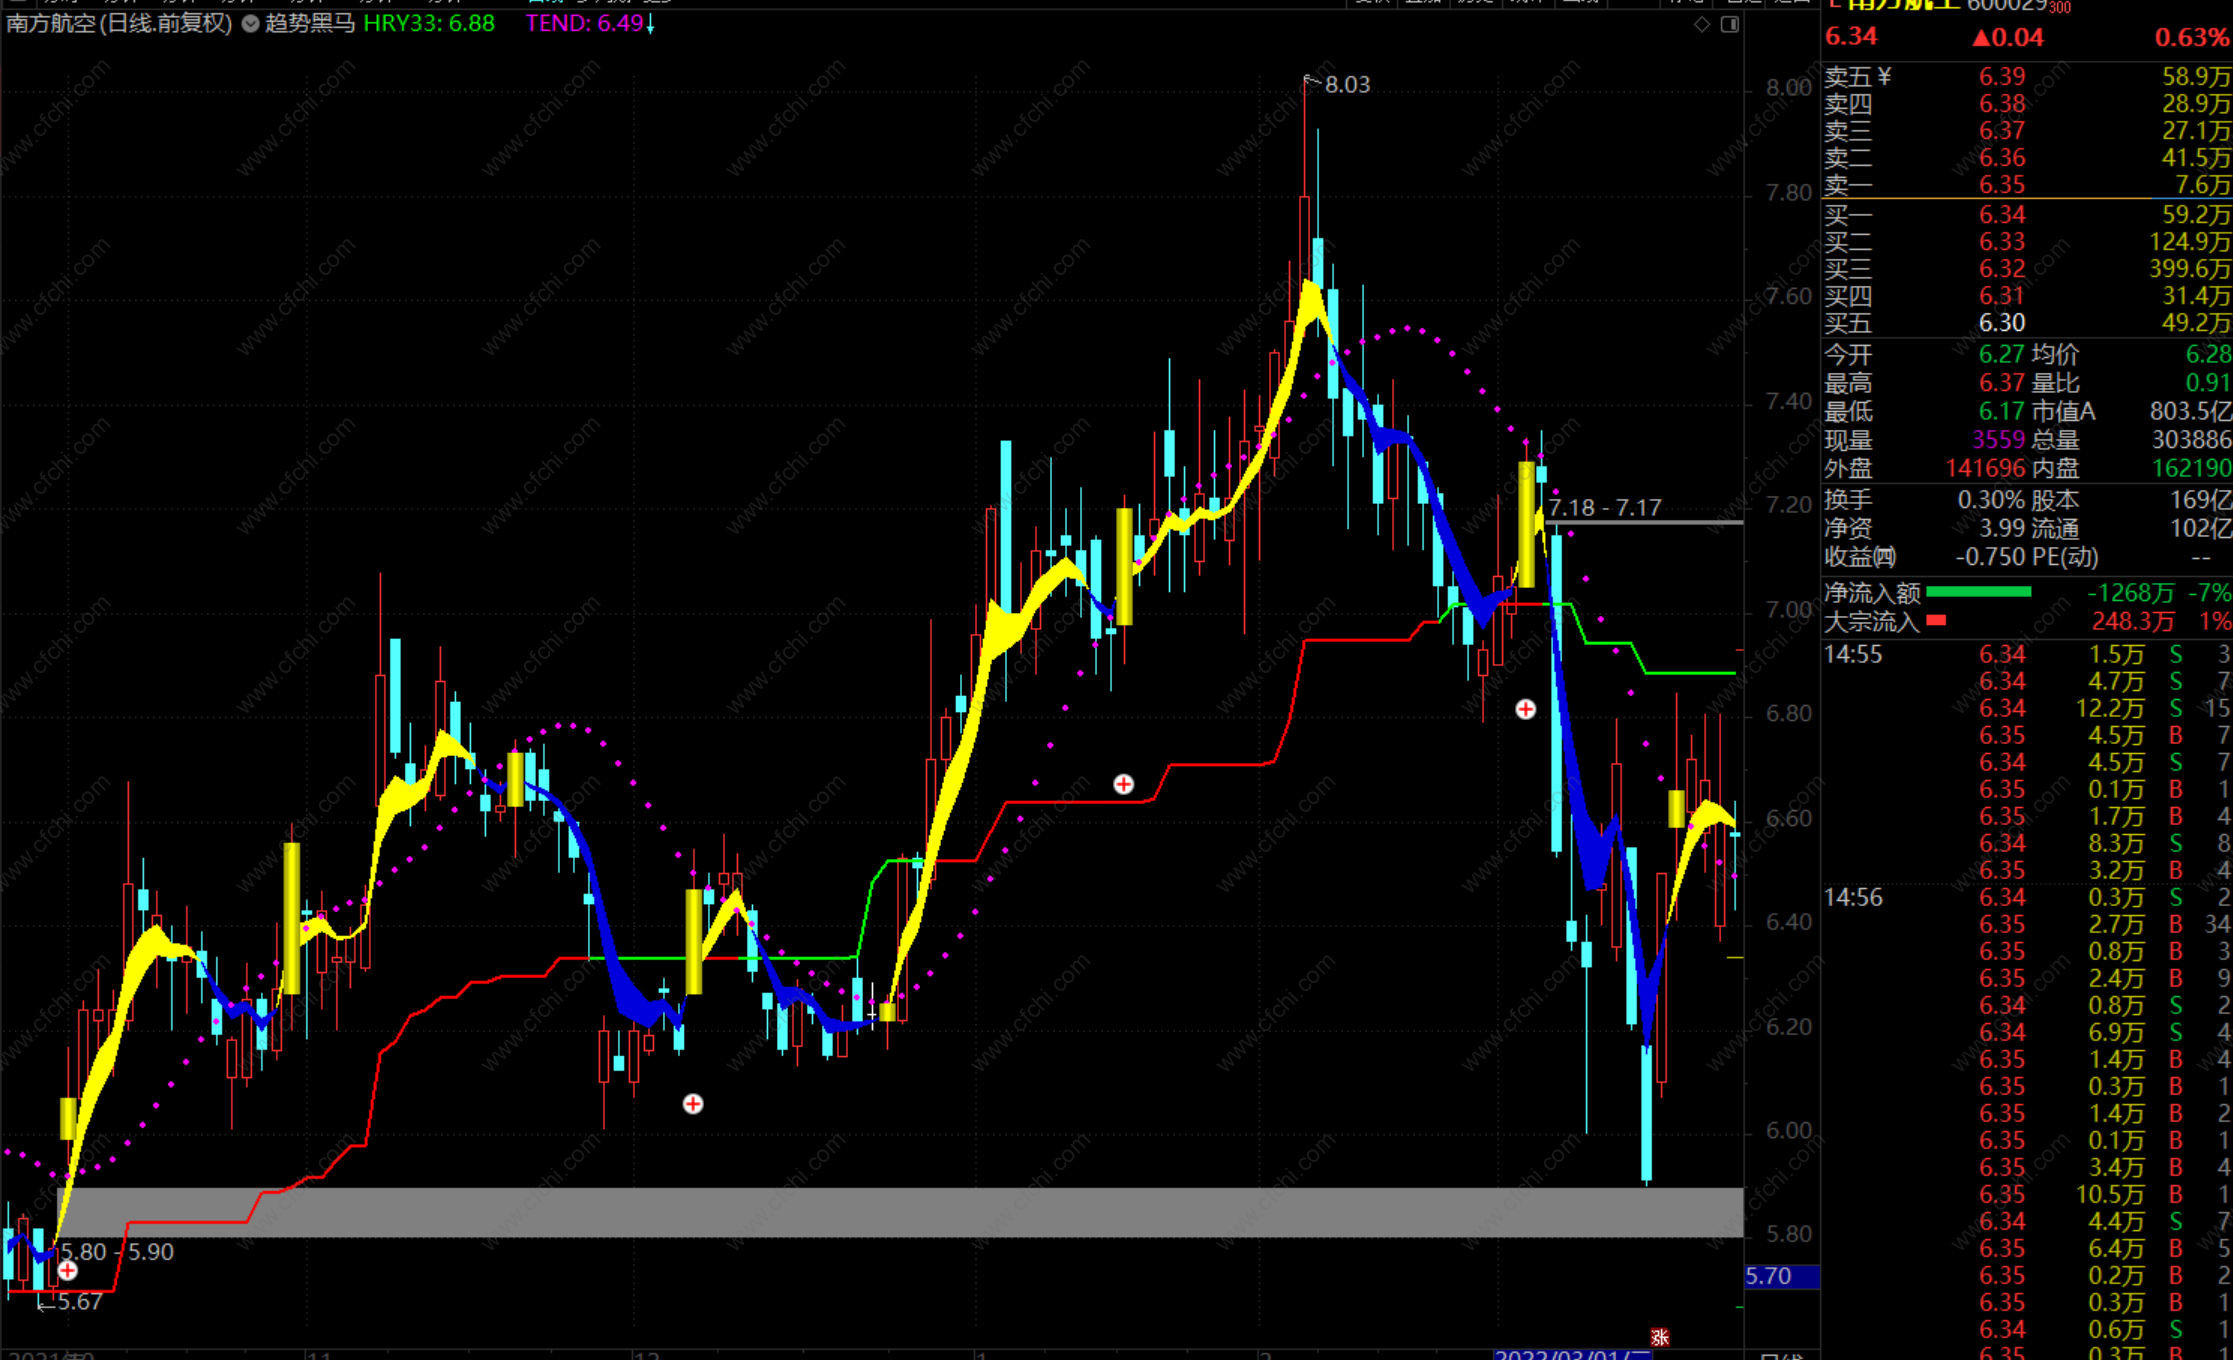
Task: Click the 7.18 - 7.17 resistance line label
Action: [x=1605, y=508]
